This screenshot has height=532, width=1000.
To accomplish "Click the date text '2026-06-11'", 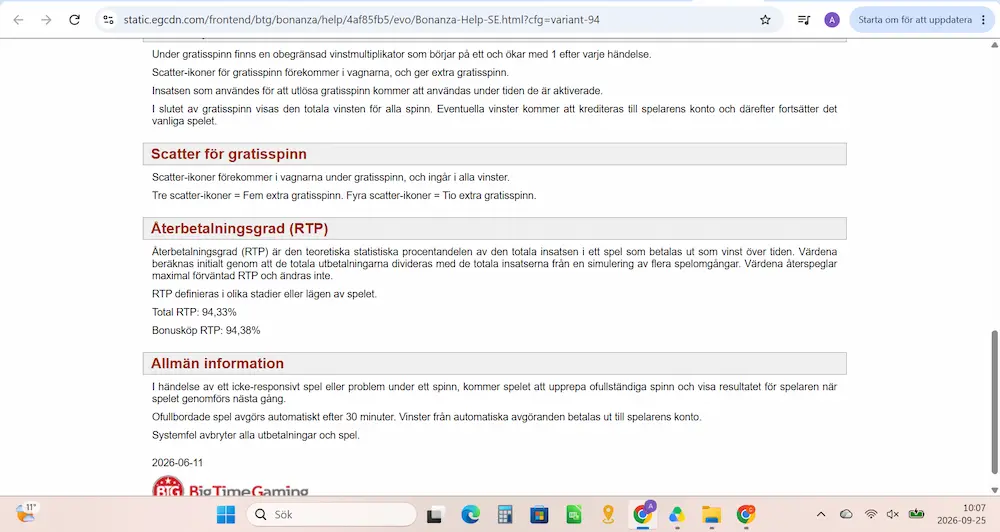I will 177,462.
